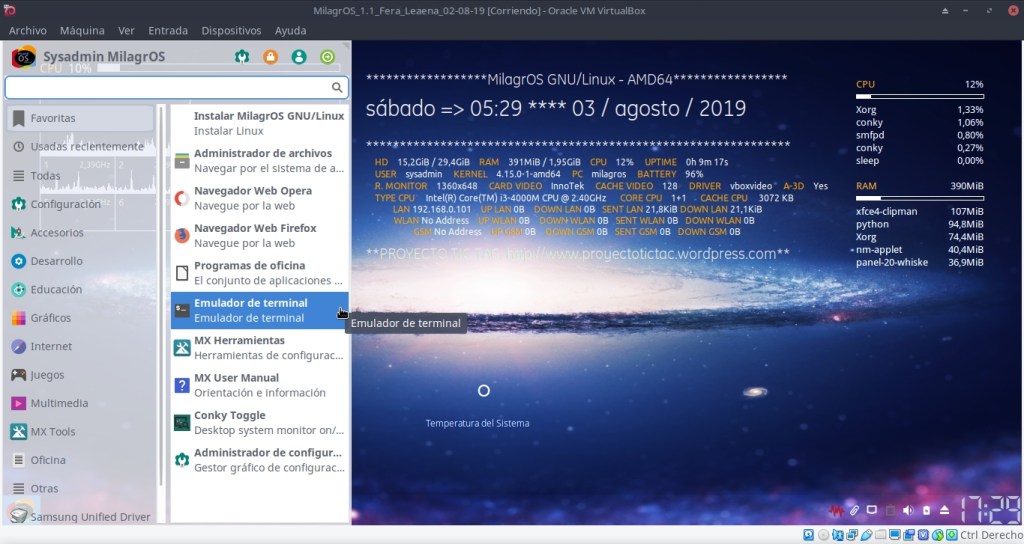Open the Ver menu

126,31
